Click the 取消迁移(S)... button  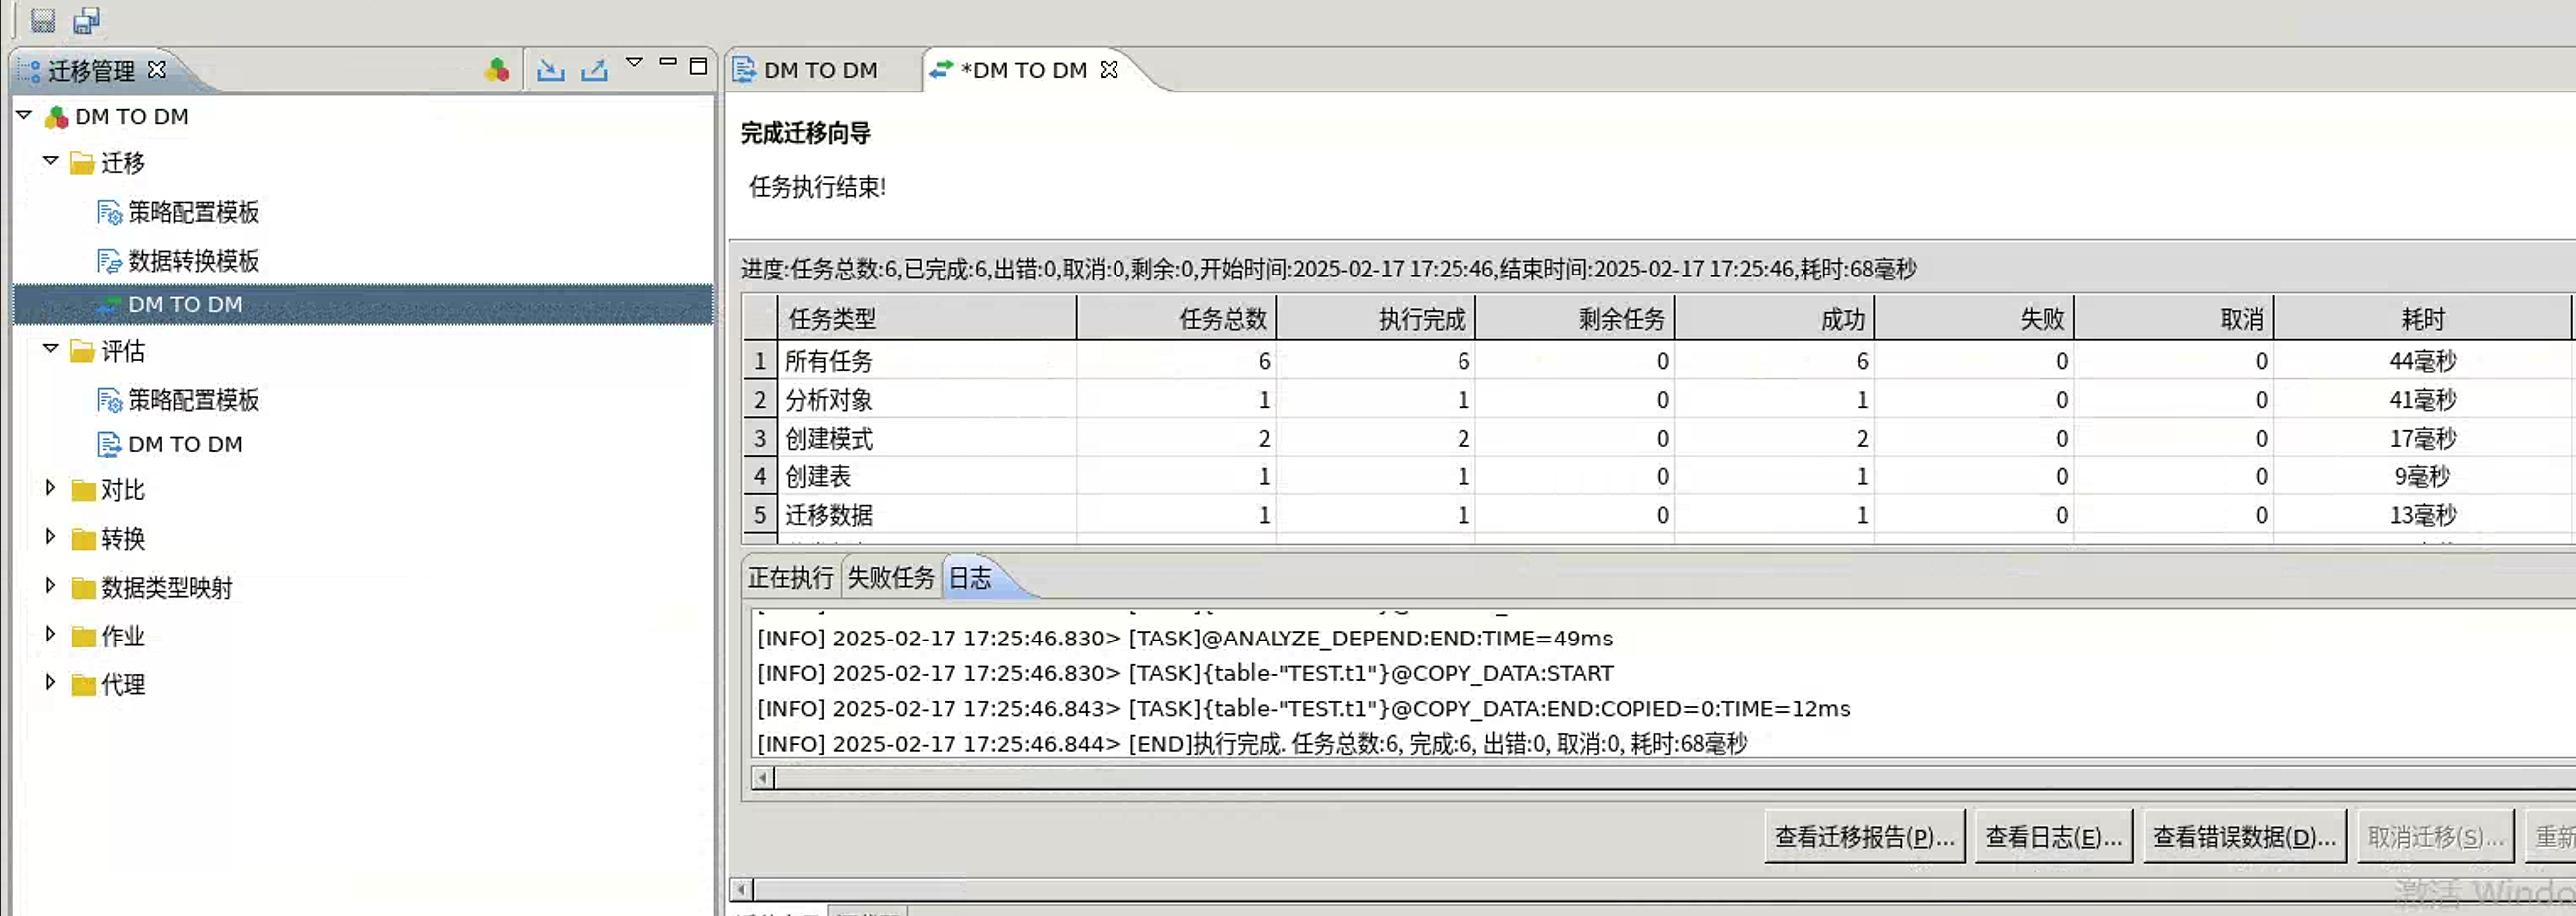(x=2435, y=837)
